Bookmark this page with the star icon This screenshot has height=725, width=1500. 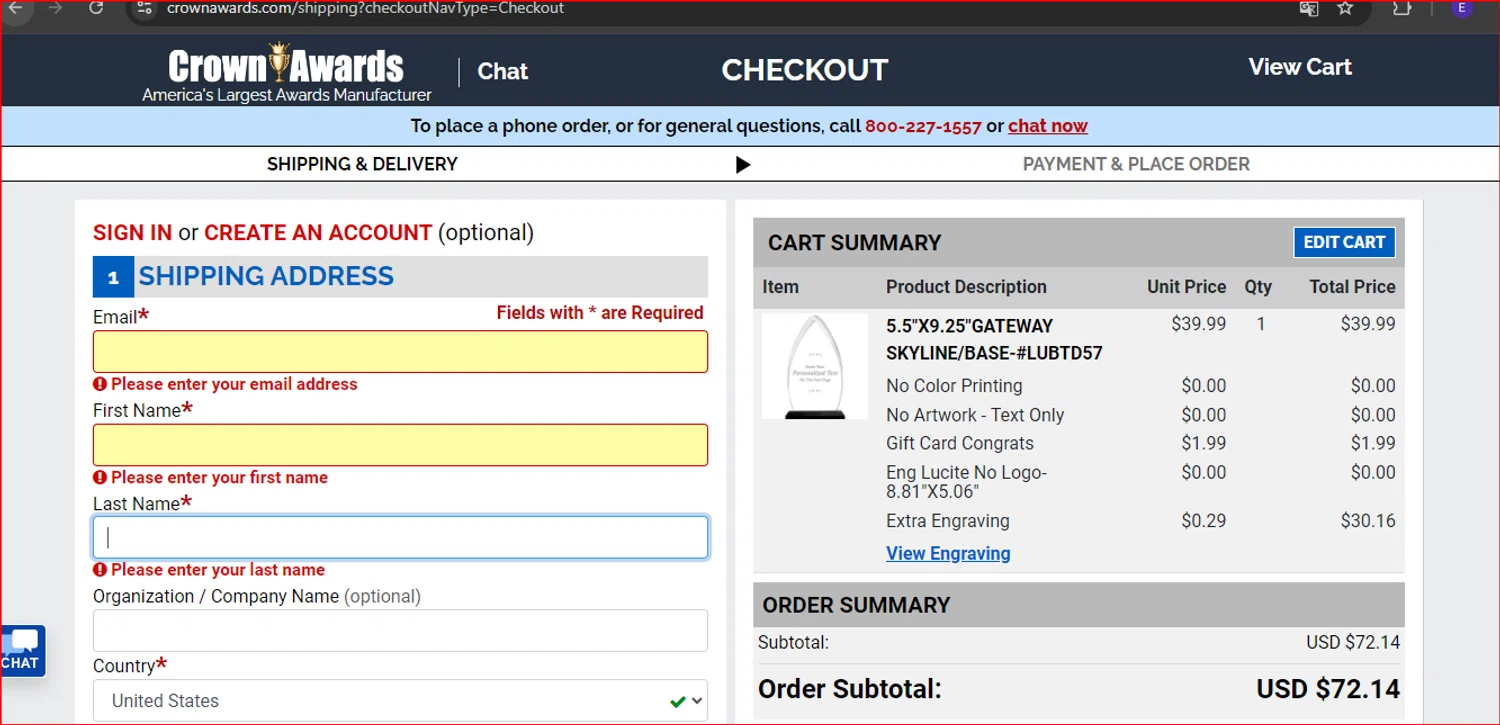[x=1345, y=8]
